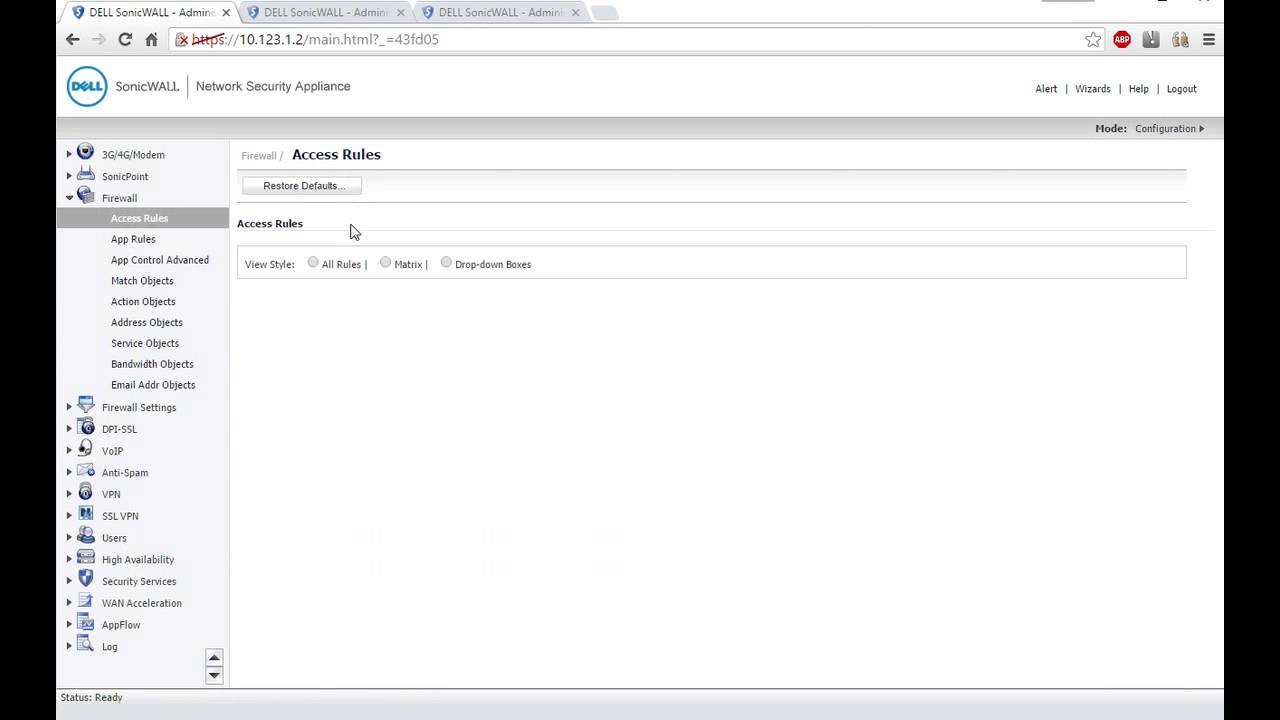1280x720 pixels.
Task: Click the Firewall sidebar icon
Action: point(85,196)
